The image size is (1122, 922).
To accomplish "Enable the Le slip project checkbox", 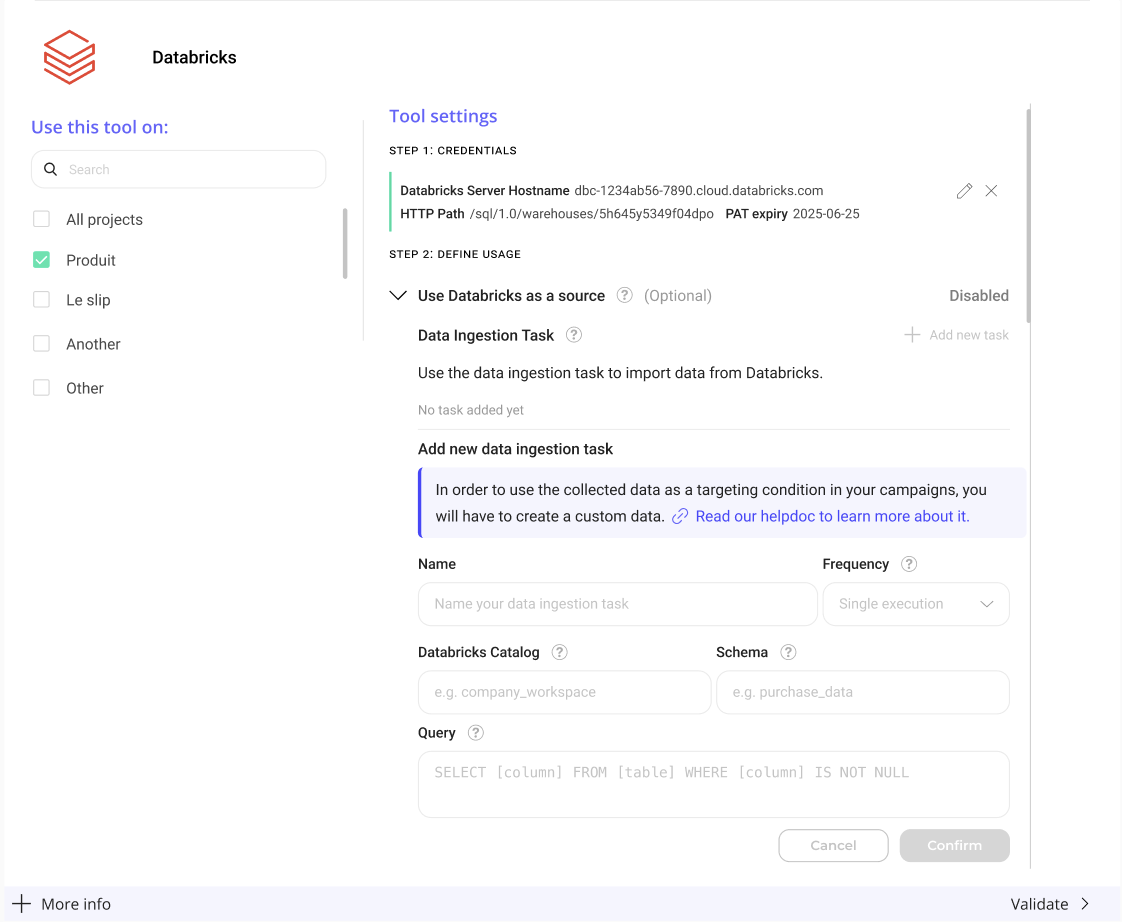I will click(x=42, y=300).
